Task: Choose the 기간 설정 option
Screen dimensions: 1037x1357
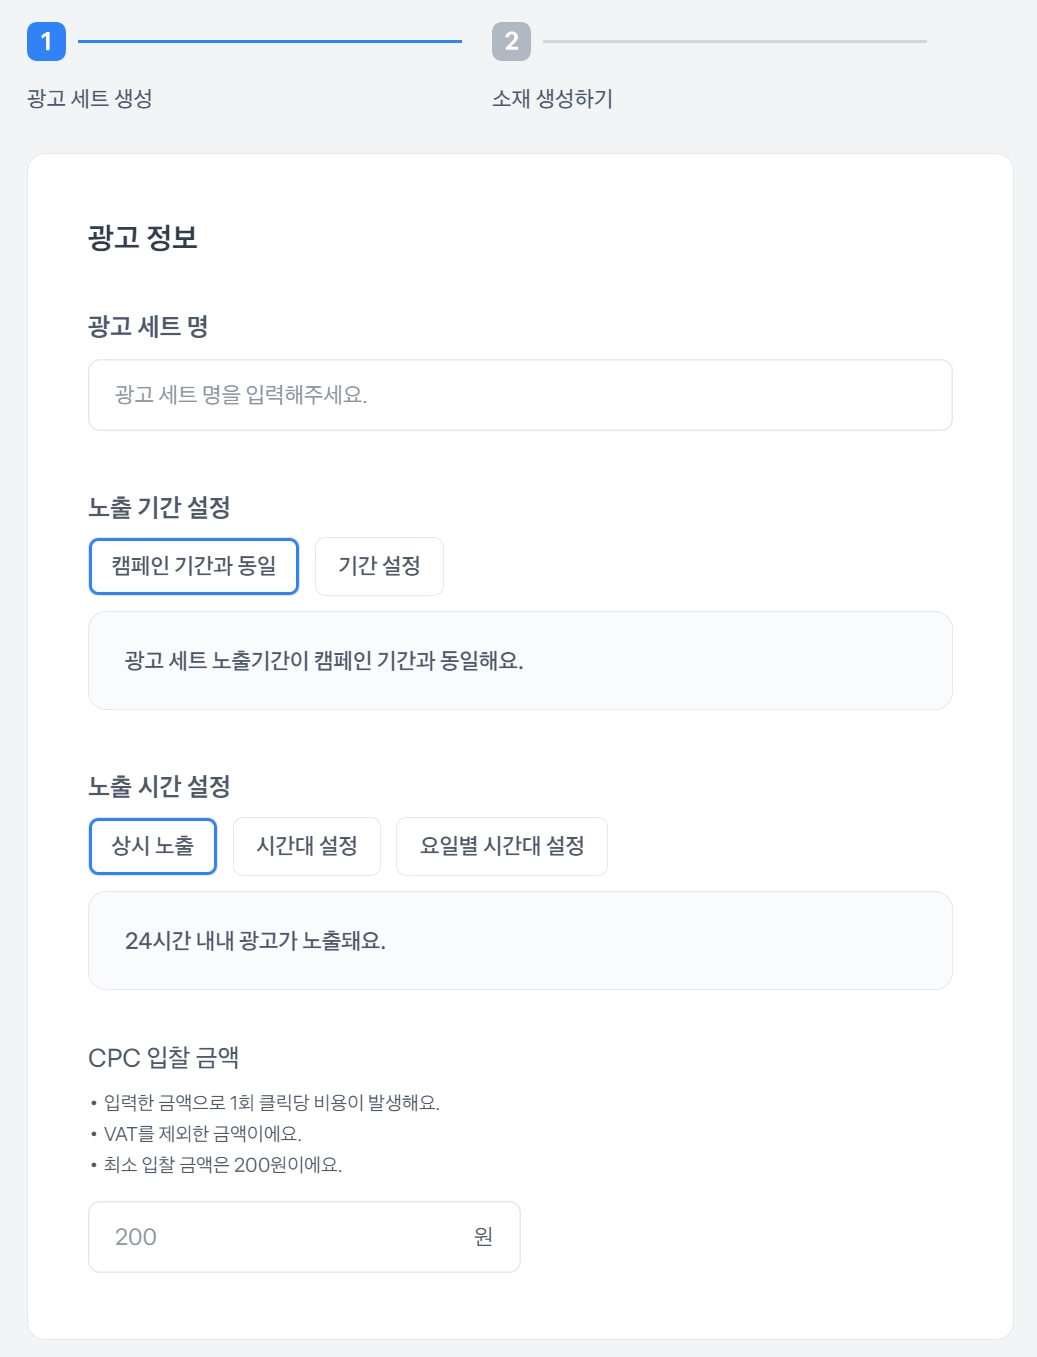Action: [x=379, y=566]
